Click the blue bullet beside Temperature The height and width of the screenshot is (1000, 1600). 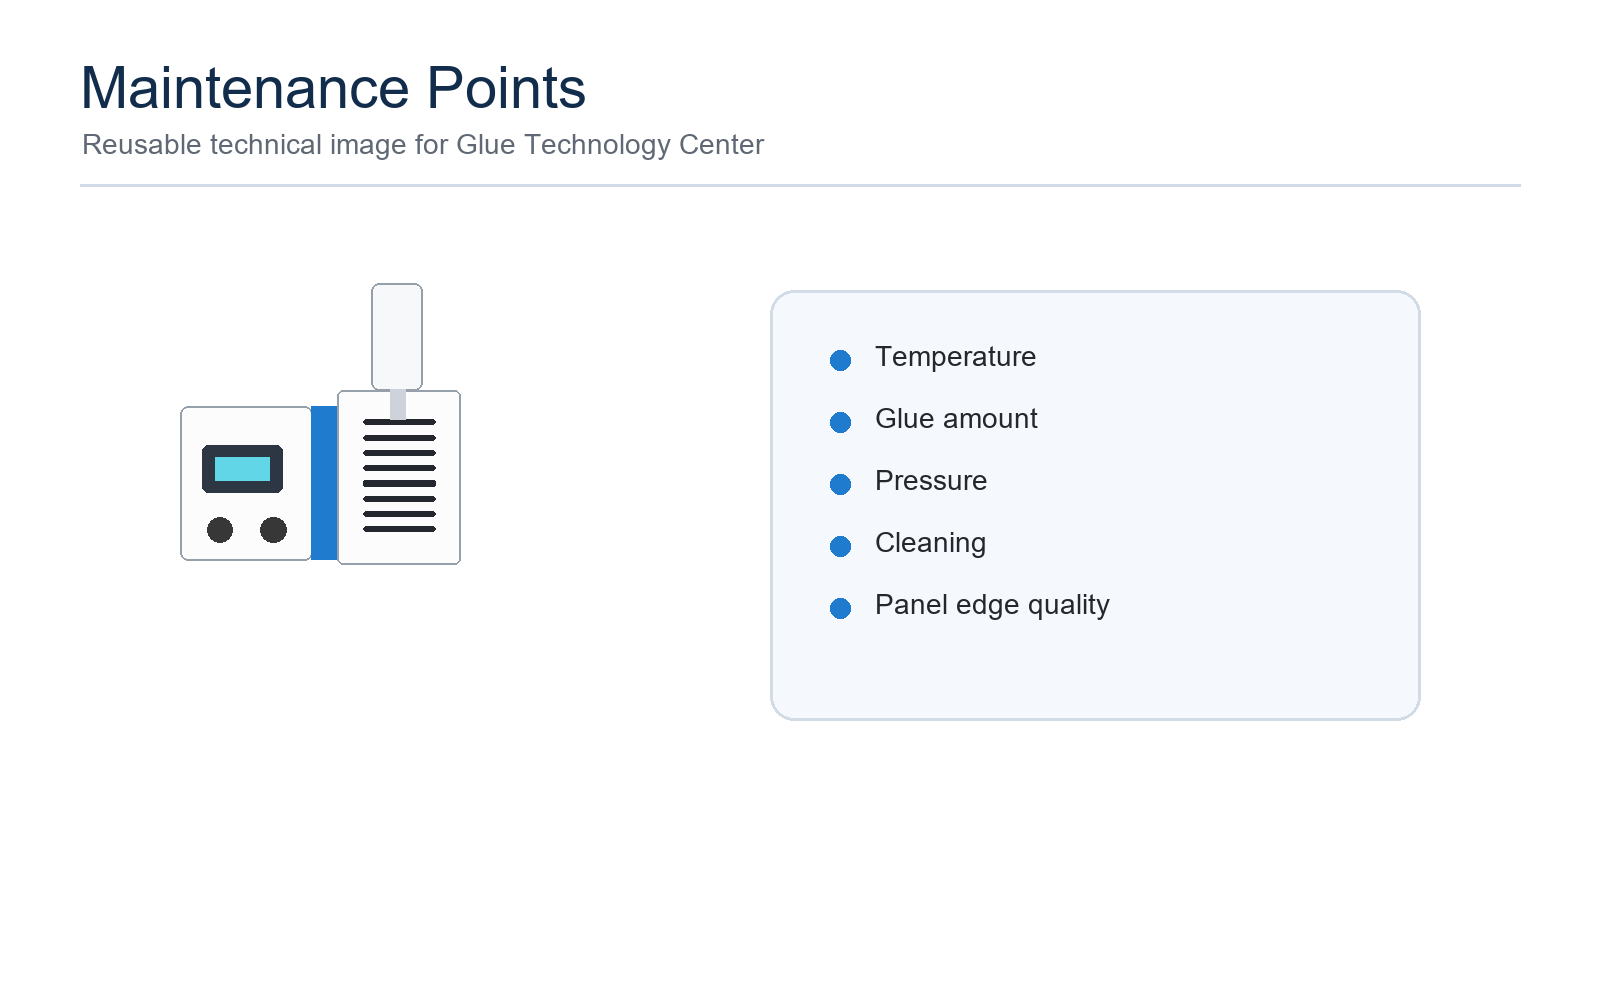coord(840,360)
